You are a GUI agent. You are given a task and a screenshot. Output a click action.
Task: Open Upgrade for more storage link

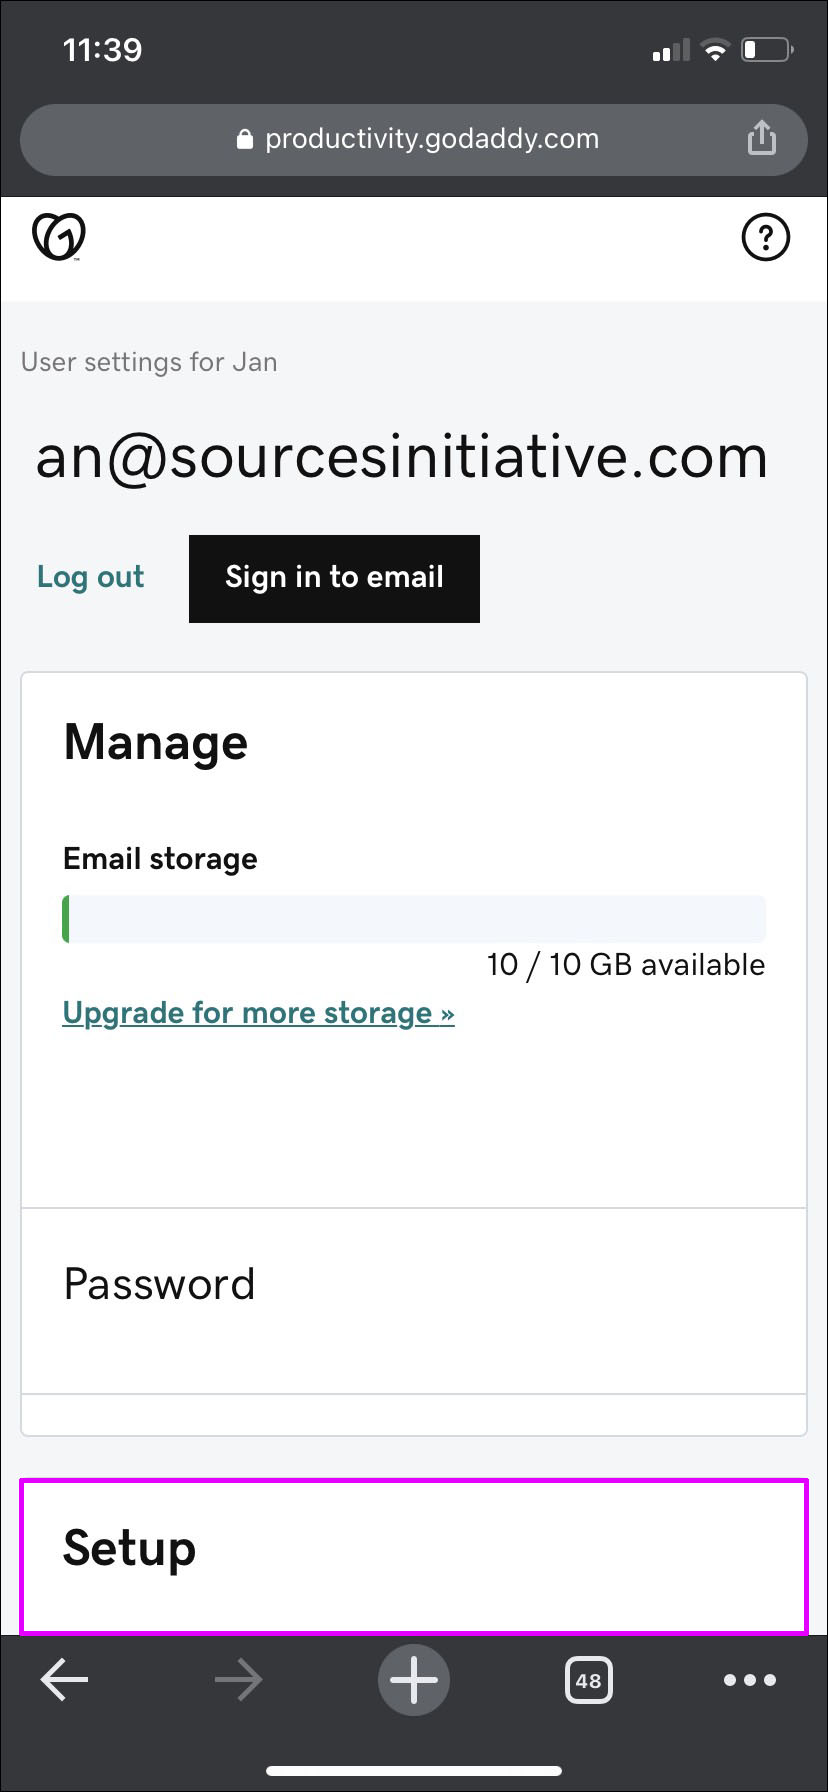tap(258, 1013)
